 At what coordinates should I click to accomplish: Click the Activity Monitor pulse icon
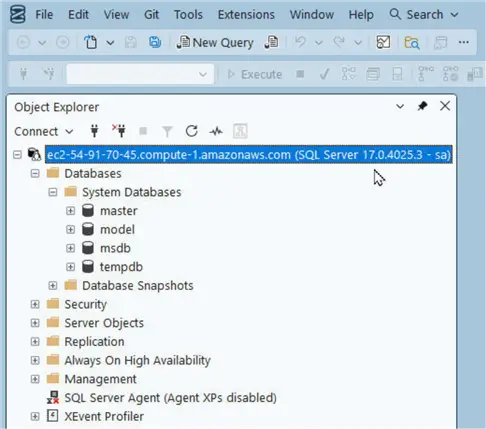coord(216,131)
